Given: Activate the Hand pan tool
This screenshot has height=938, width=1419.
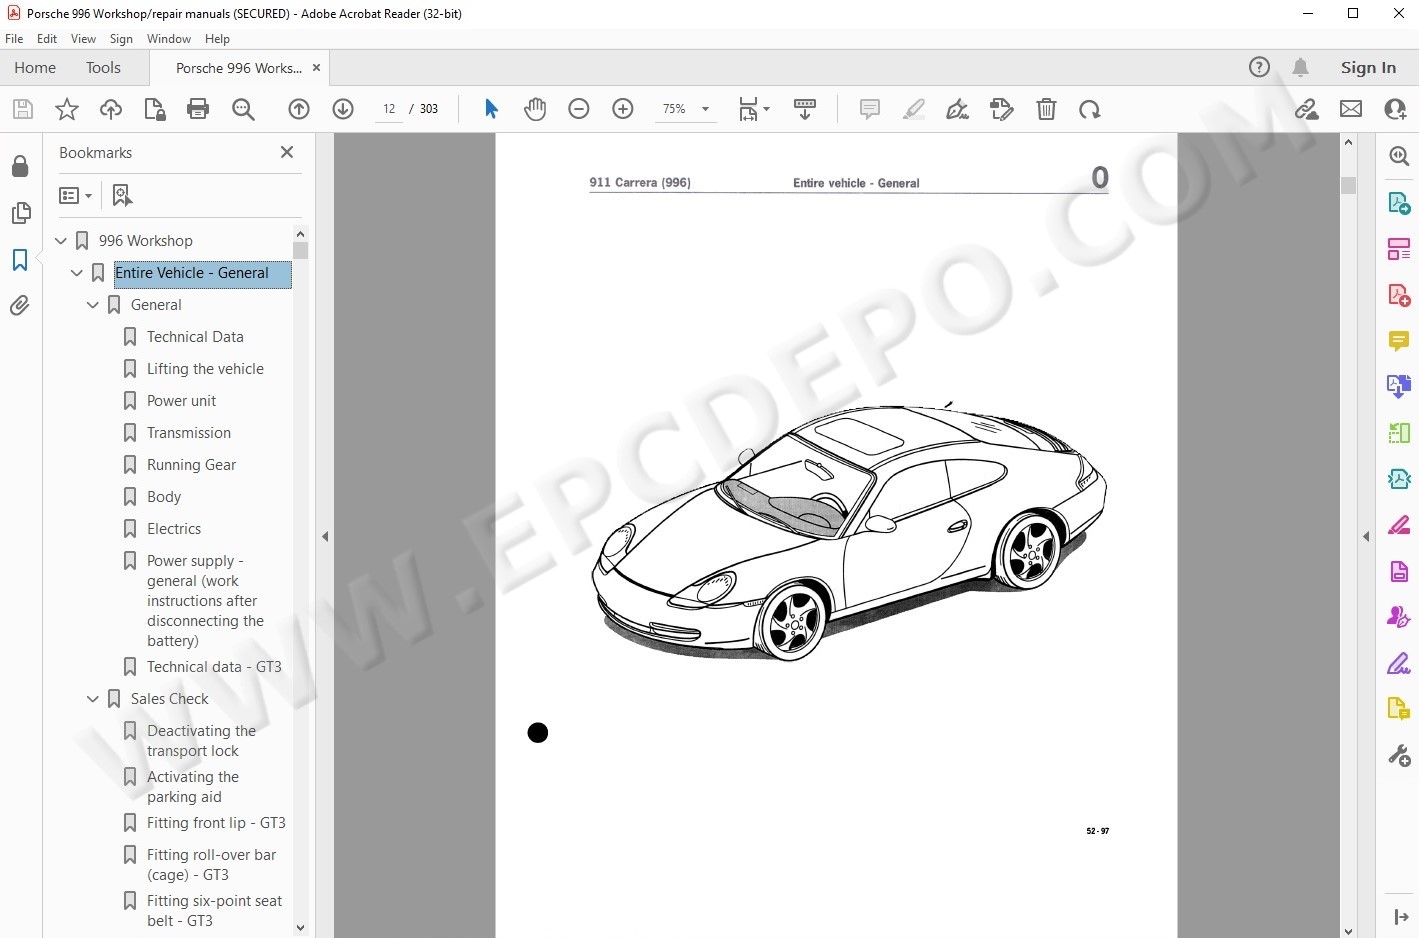Looking at the screenshot, I should coord(535,109).
